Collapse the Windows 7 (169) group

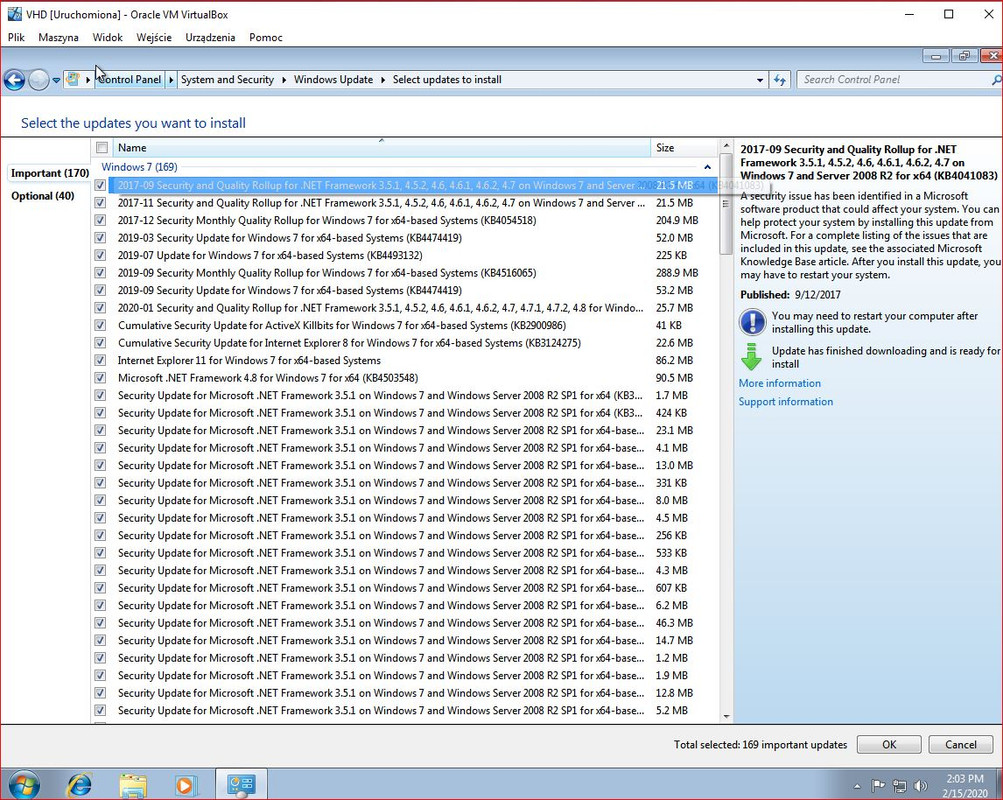click(707, 167)
